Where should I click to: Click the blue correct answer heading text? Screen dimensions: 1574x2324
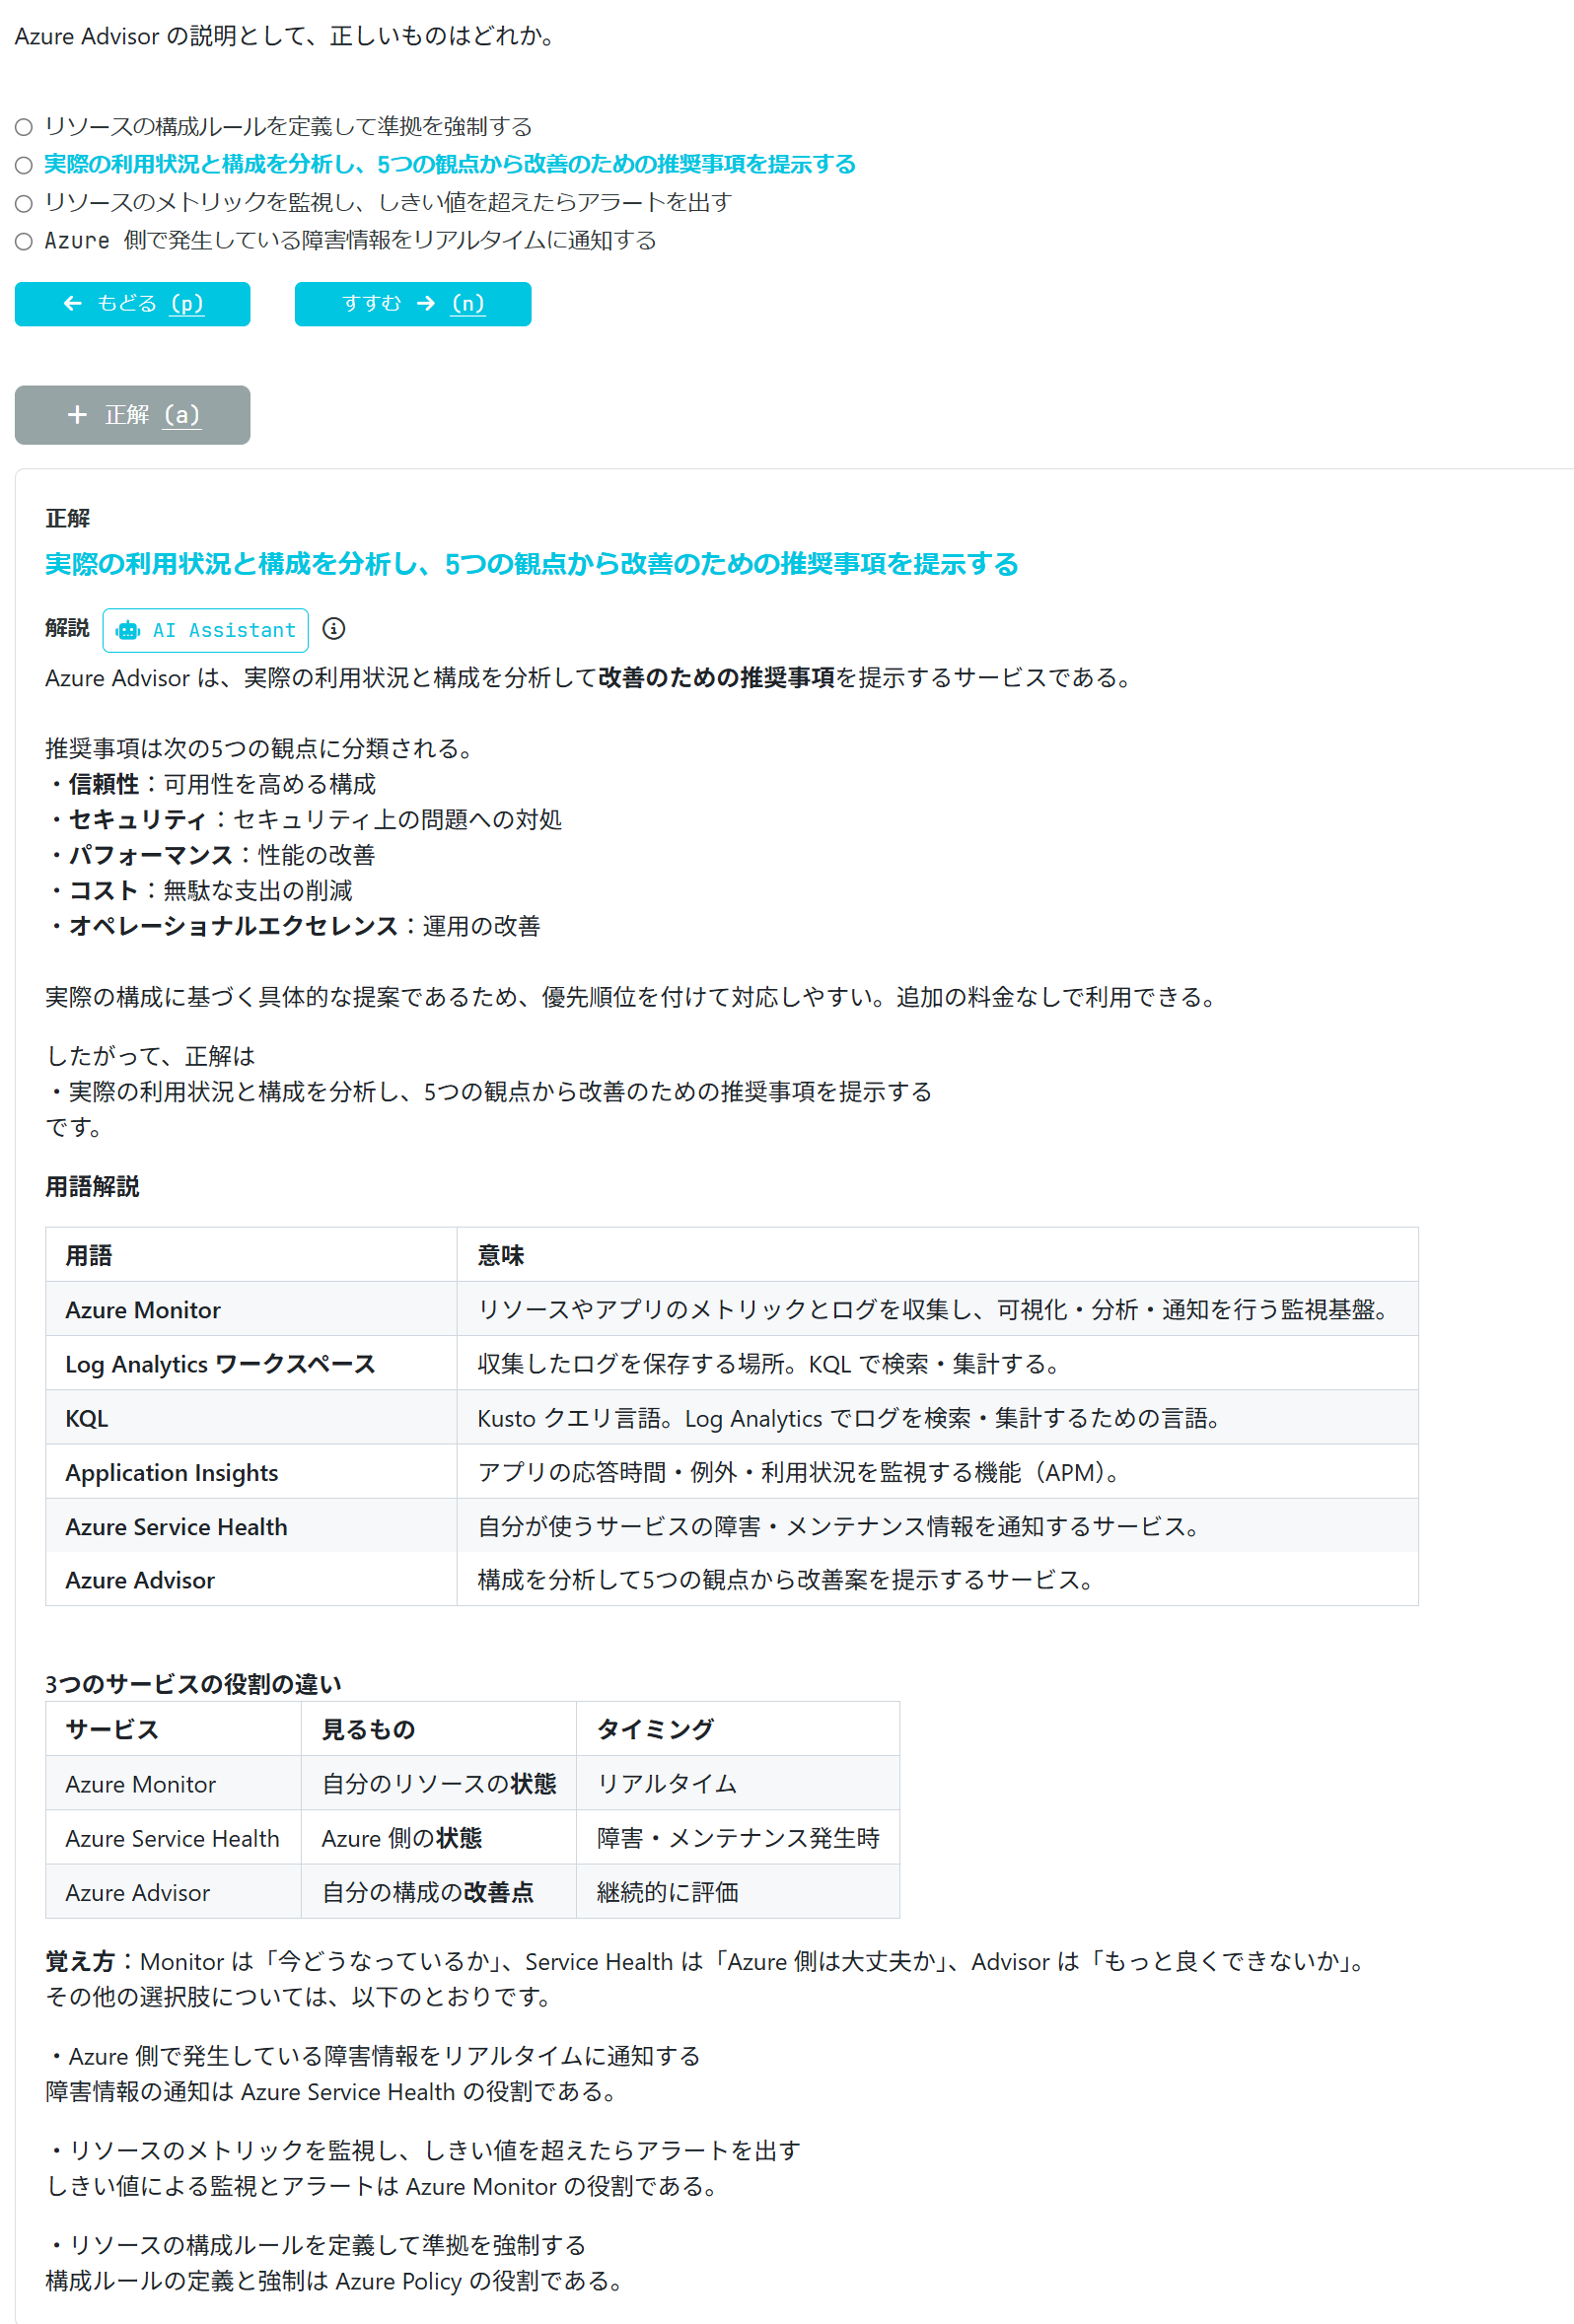tap(532, 564)
